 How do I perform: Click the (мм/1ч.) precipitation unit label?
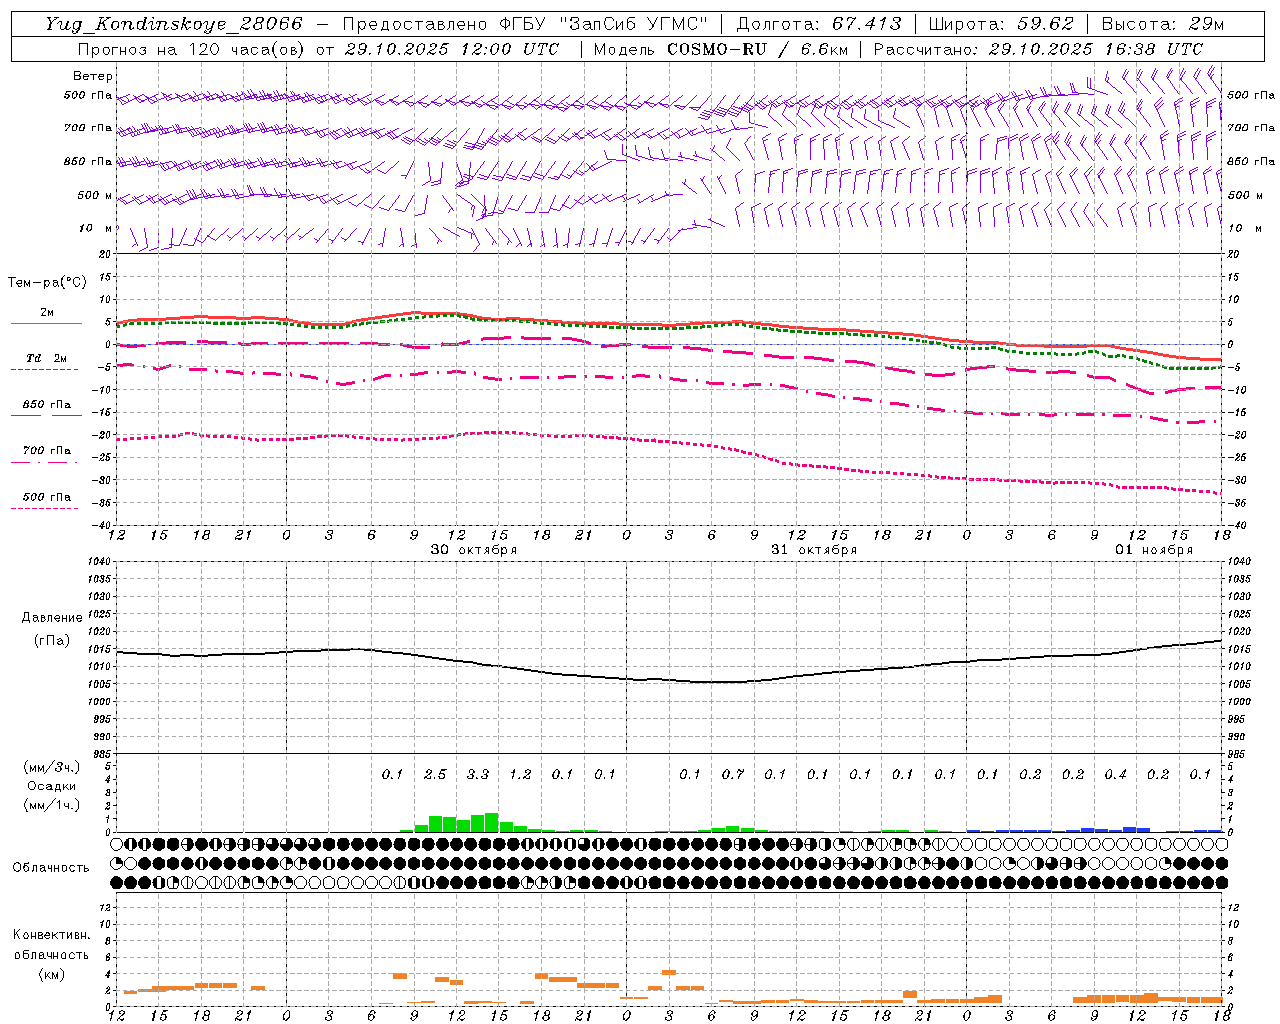click(50, 805)
